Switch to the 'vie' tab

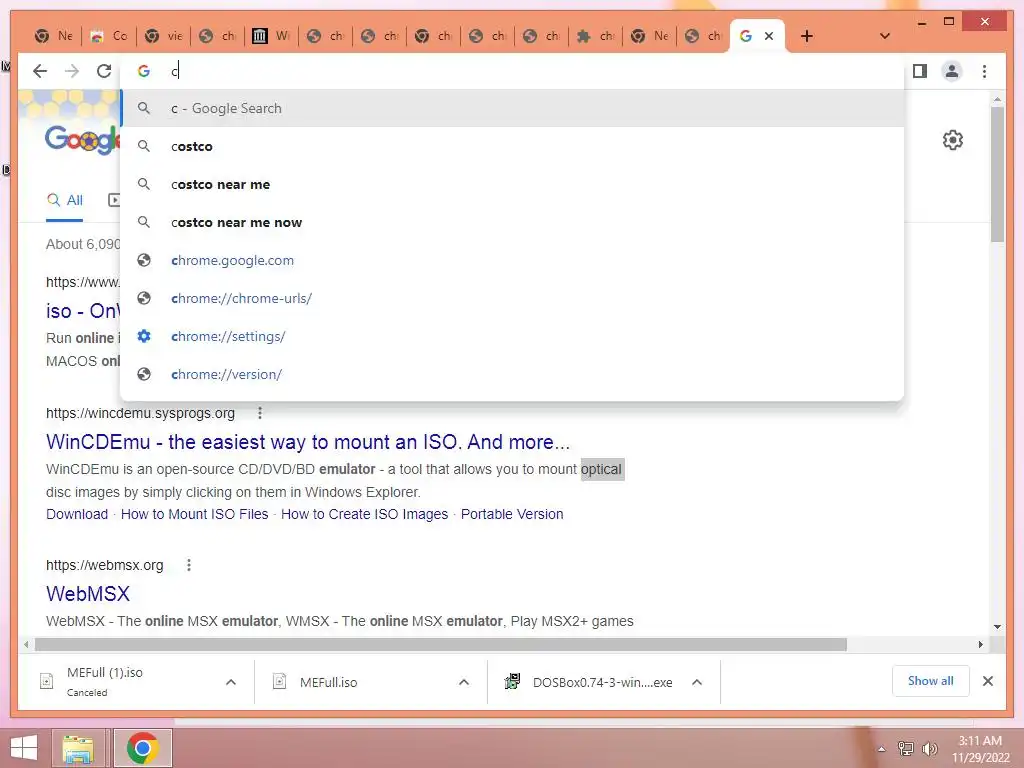click(x=163, y=36)
